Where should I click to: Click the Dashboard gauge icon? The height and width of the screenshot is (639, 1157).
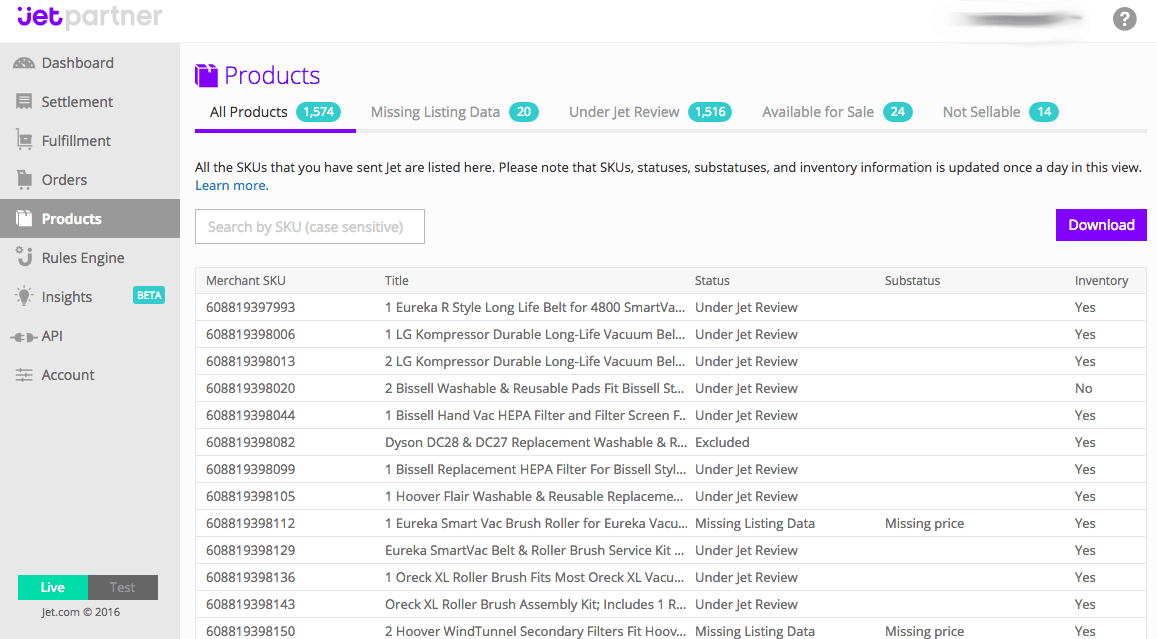tap(24, 63)
